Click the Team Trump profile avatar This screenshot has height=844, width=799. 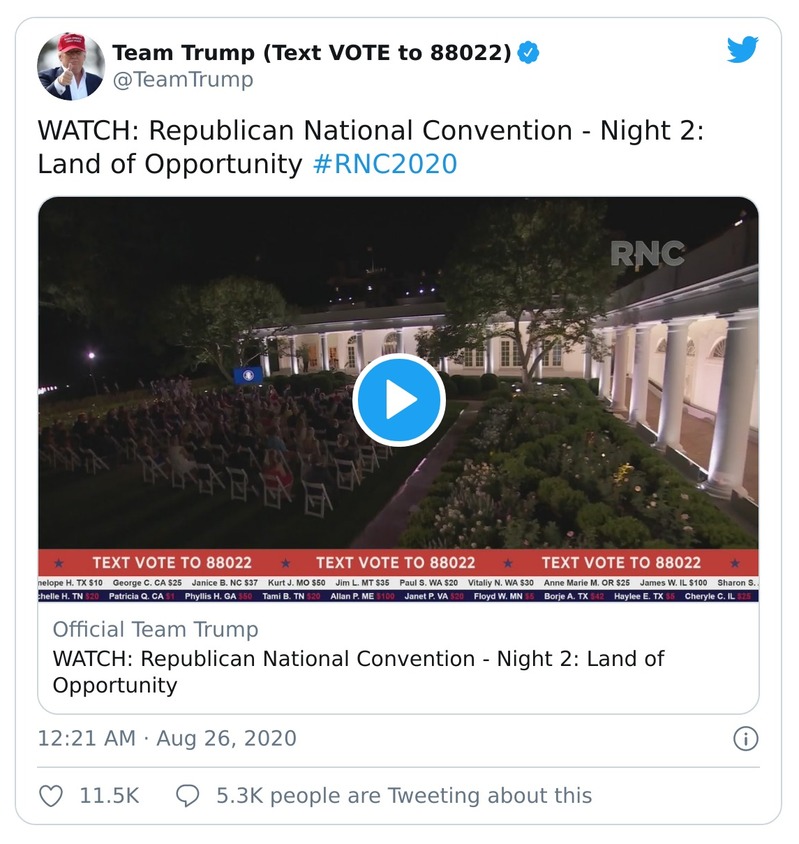click(71, 66)
